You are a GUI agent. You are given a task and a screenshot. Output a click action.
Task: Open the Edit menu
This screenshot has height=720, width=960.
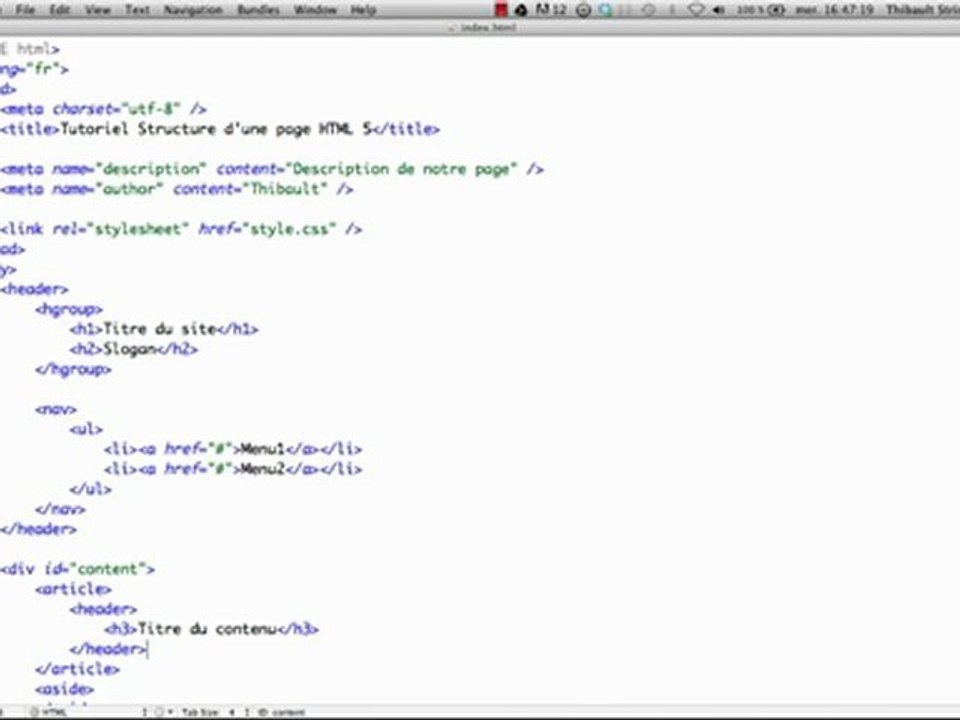59,10
